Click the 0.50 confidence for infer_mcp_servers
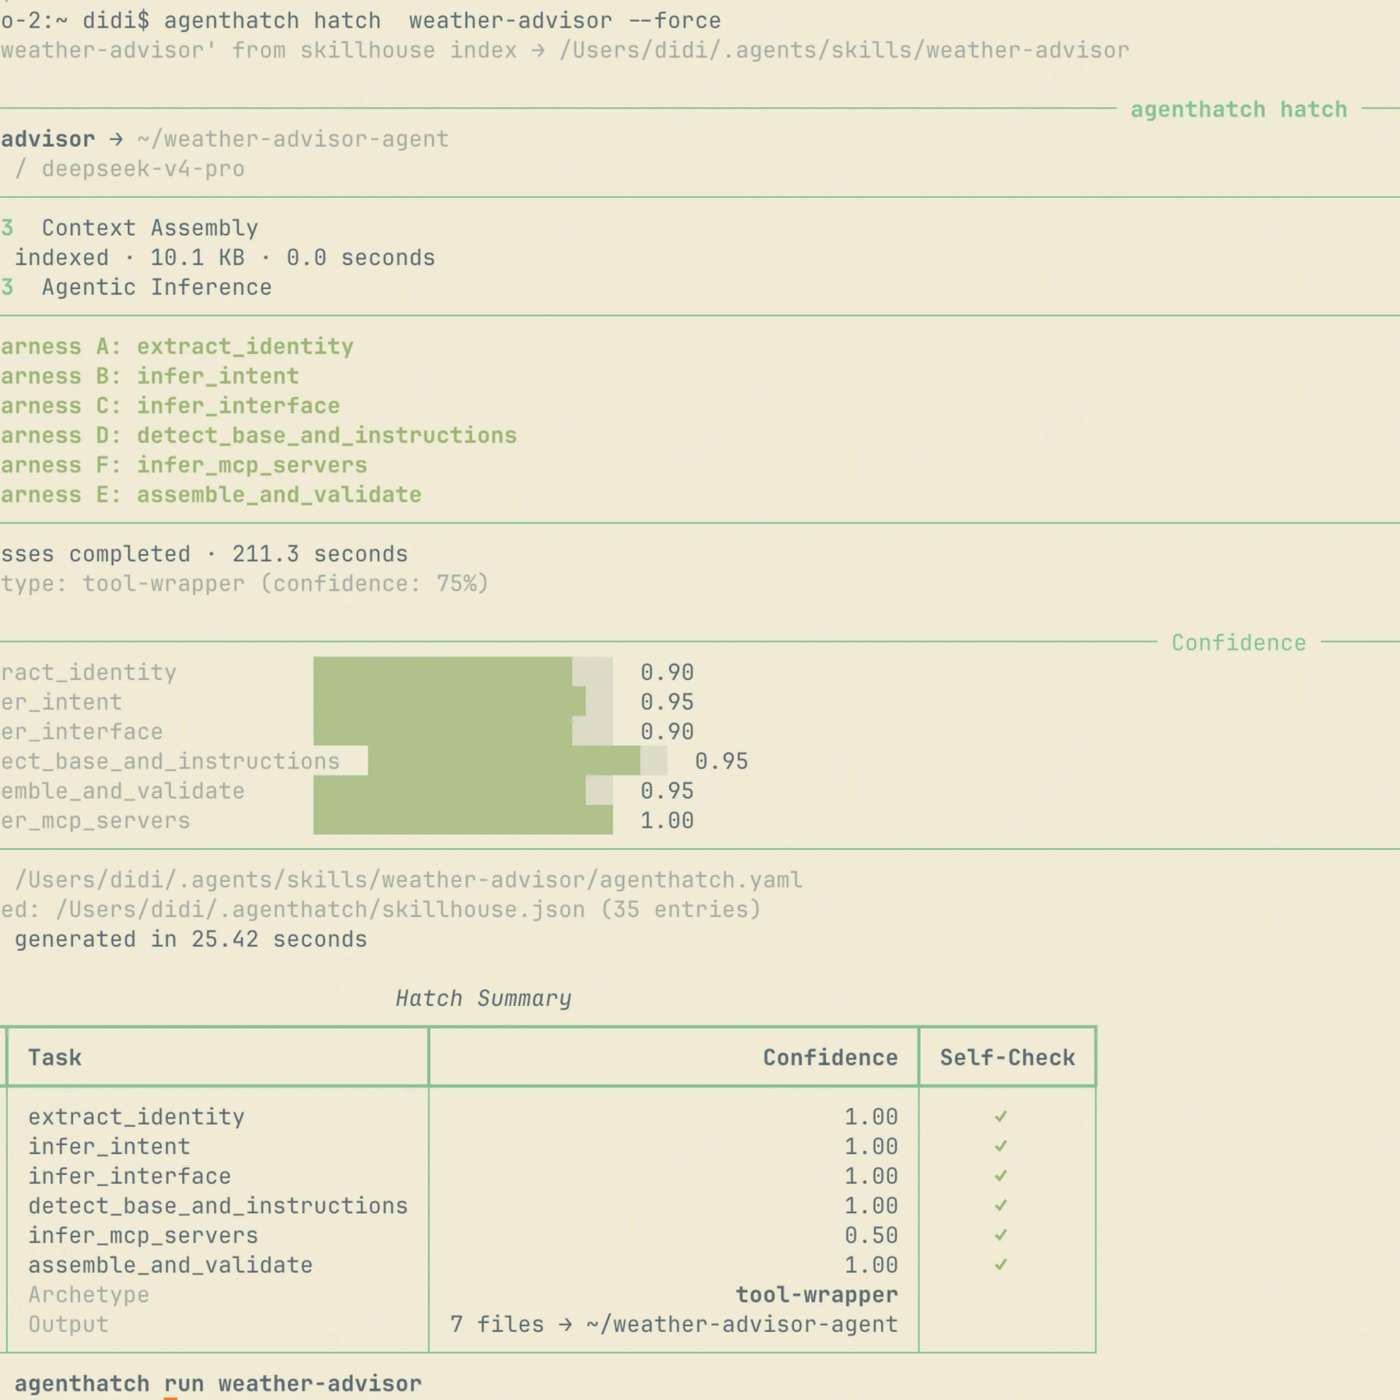 [x=871, y=1236]
